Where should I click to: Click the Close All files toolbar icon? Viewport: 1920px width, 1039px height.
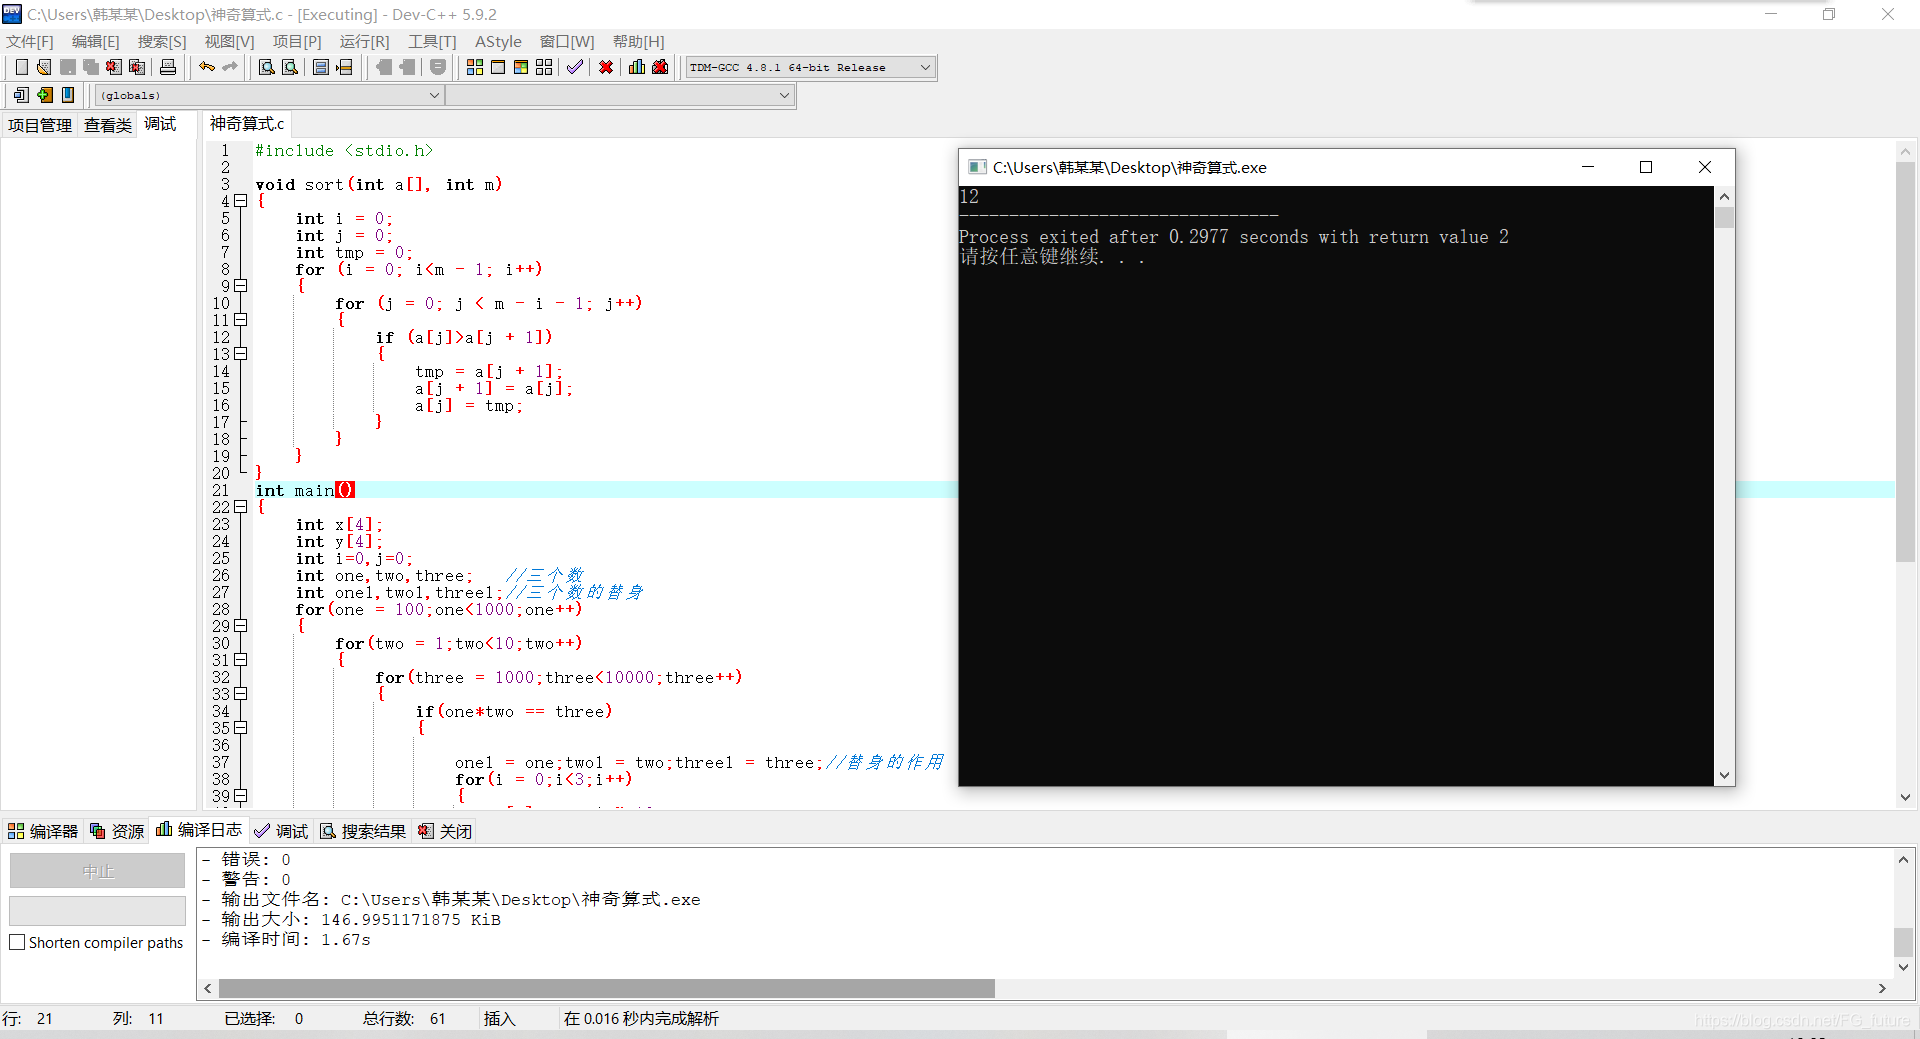(x=137, y=67)
